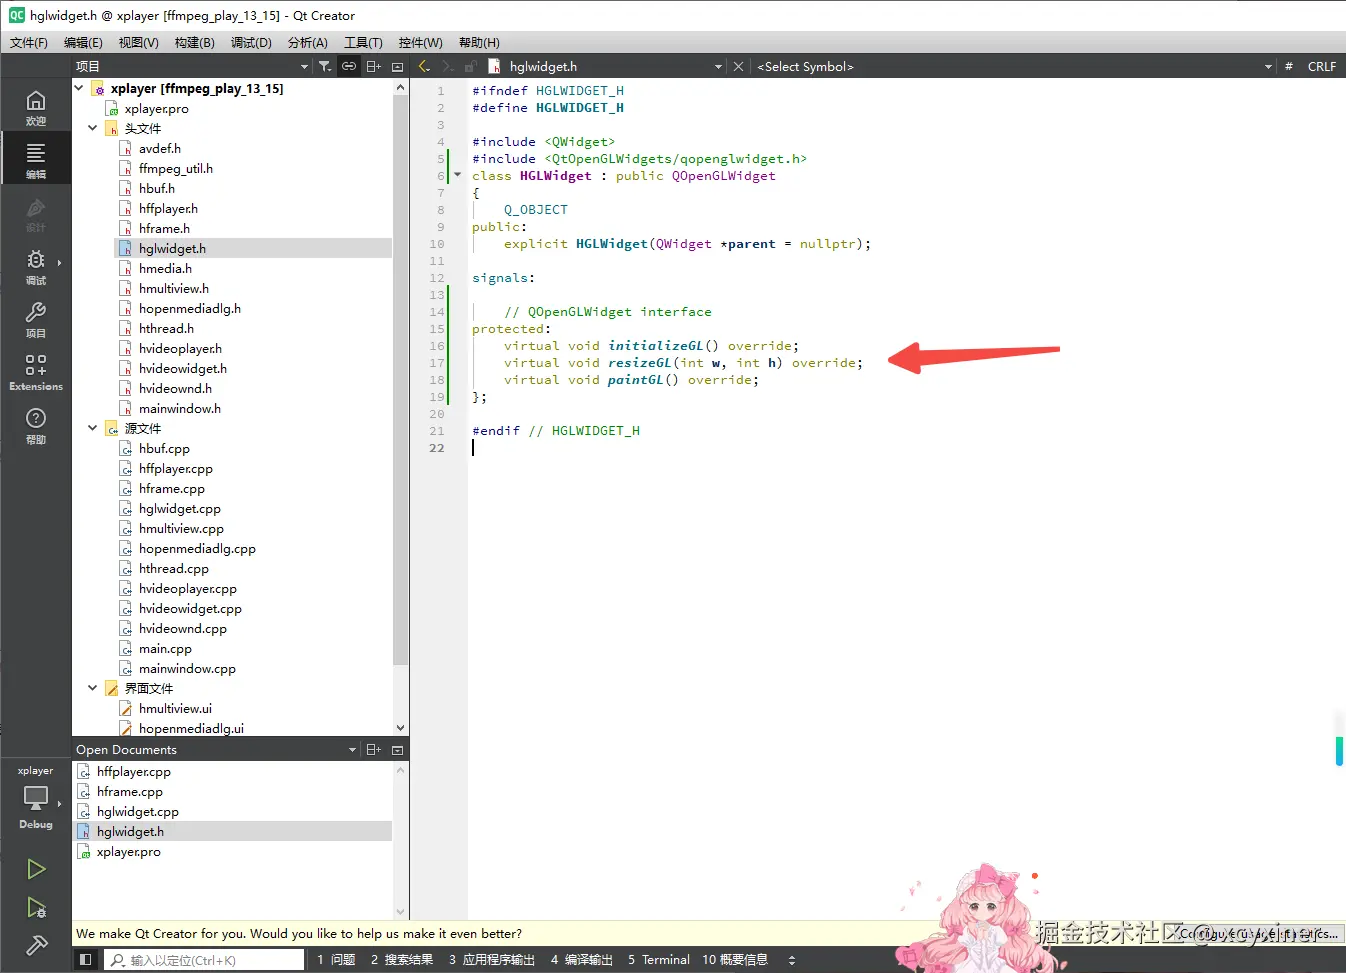
Task: Close the hglwidget.h document
Action: point(738,66)
